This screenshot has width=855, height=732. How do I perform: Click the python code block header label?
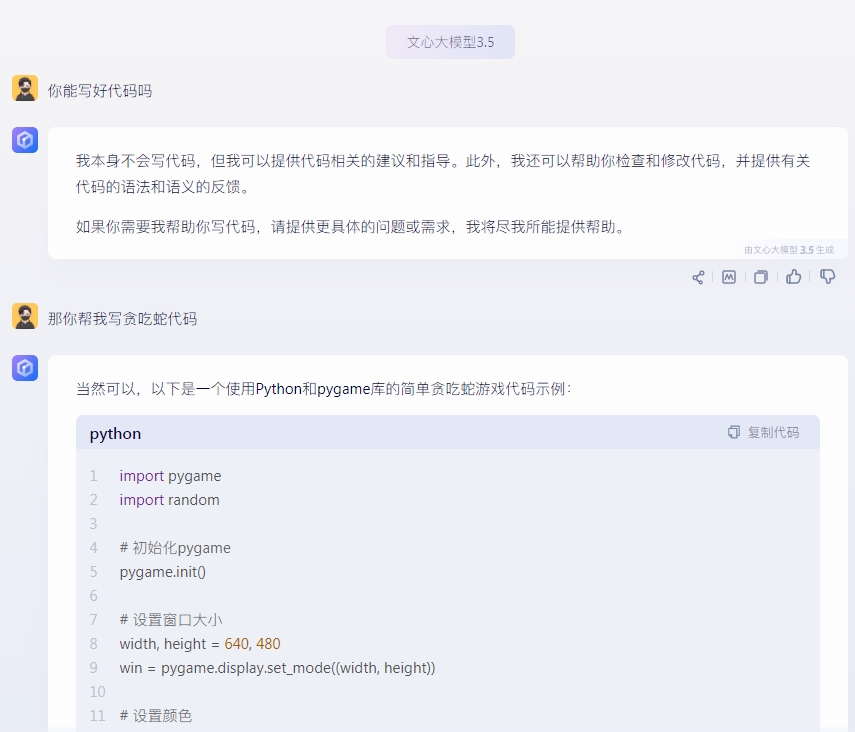pyautogui.click(x=115, y=434)
